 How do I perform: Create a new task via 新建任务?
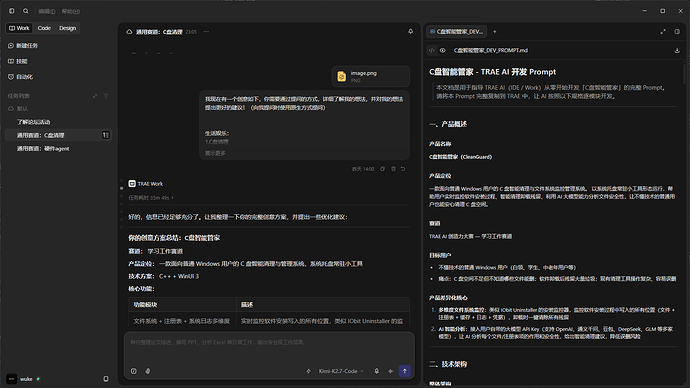coord(23,46)
